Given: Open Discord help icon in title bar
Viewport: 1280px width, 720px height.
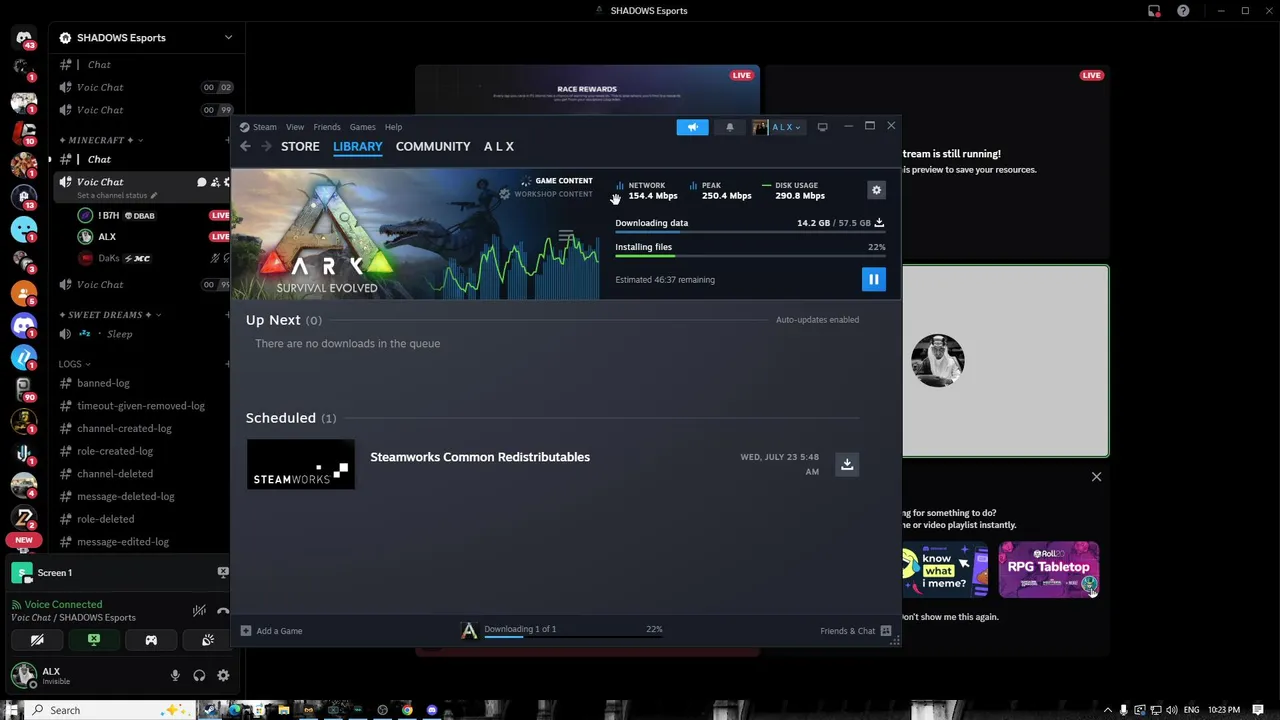Looking at the screenshot, I should (1183, 11).
